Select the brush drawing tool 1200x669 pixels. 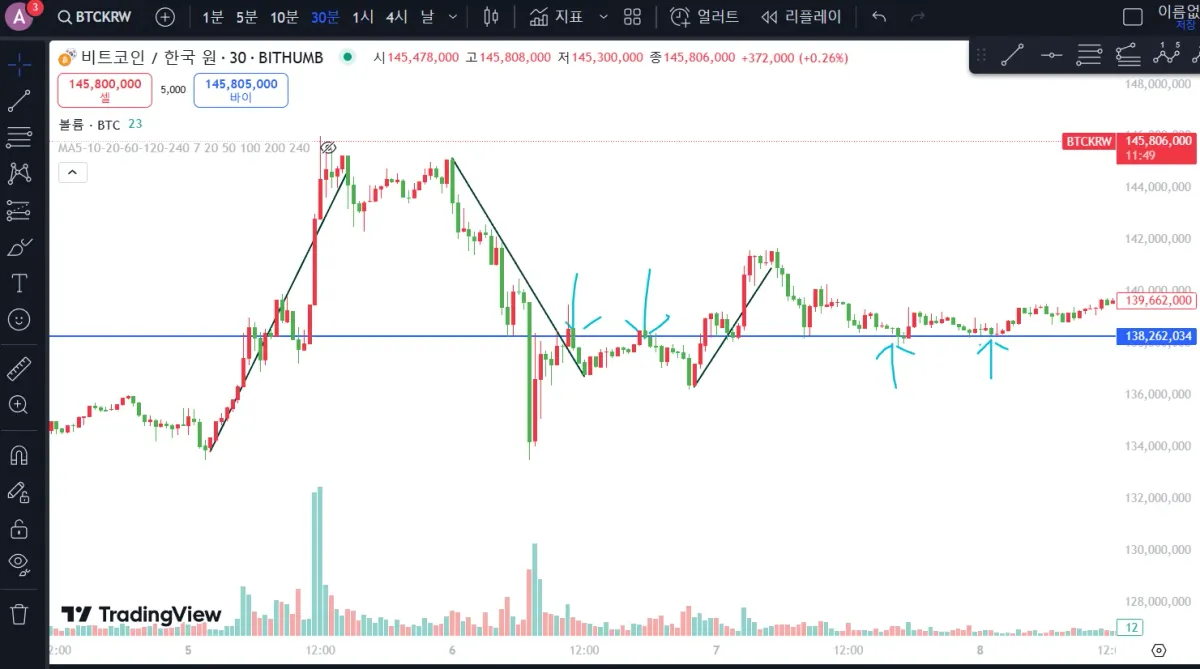point(19,246)
